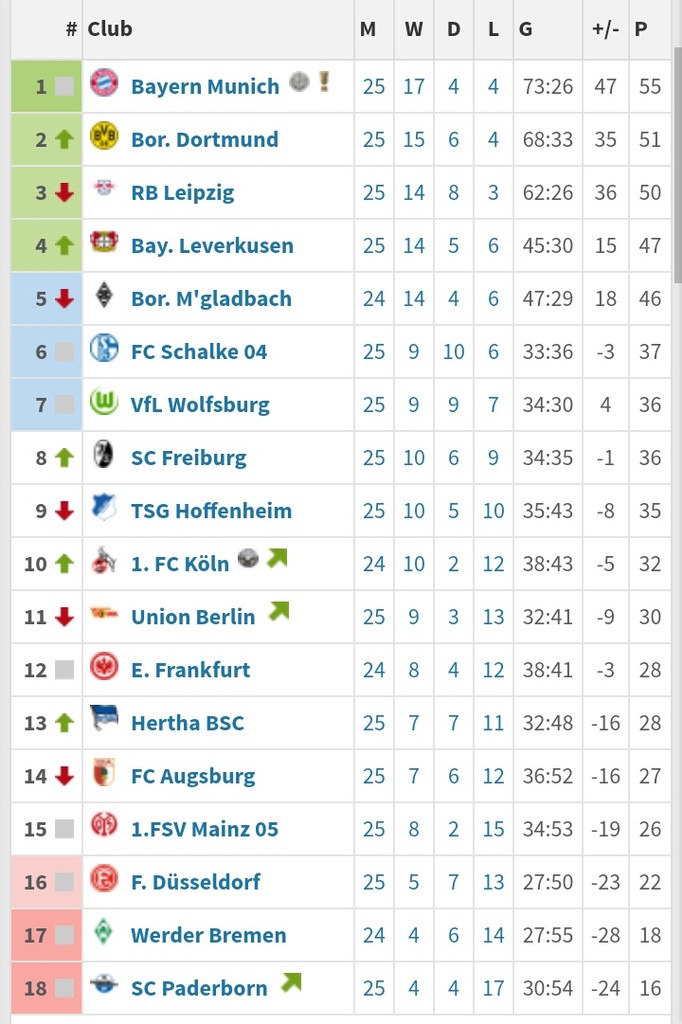Sort the table by the P column header
This screenshot has width=682, height=1024.
pos(641,29)
